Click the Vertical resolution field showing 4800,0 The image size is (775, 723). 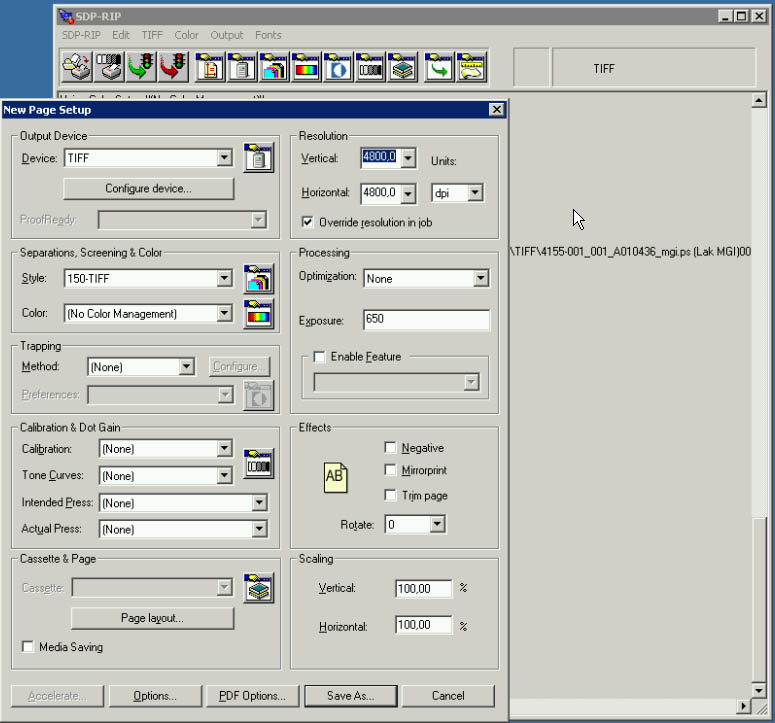click(381, 158)
